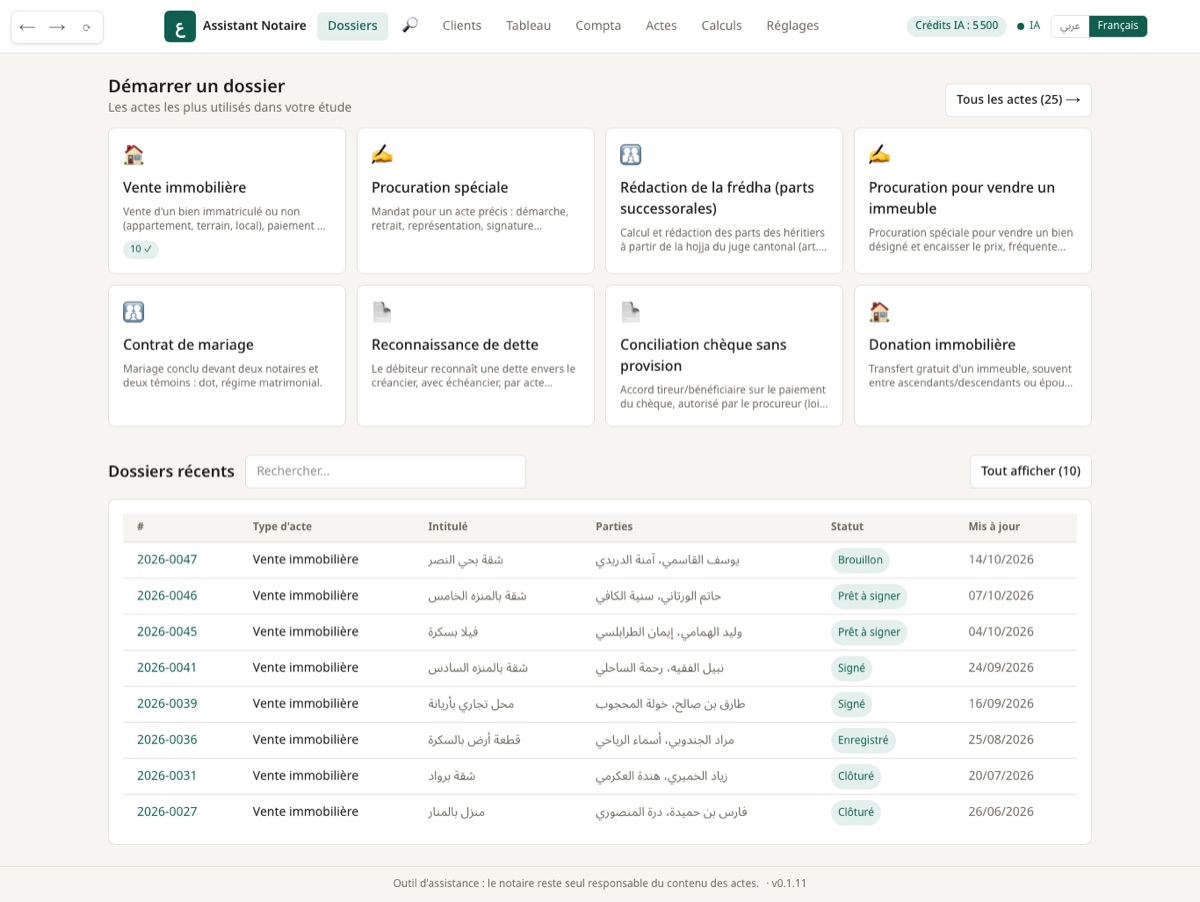Click the writing-hand icon on Procuration spéciale card
1200x902 pixels.
click(382, 154)
